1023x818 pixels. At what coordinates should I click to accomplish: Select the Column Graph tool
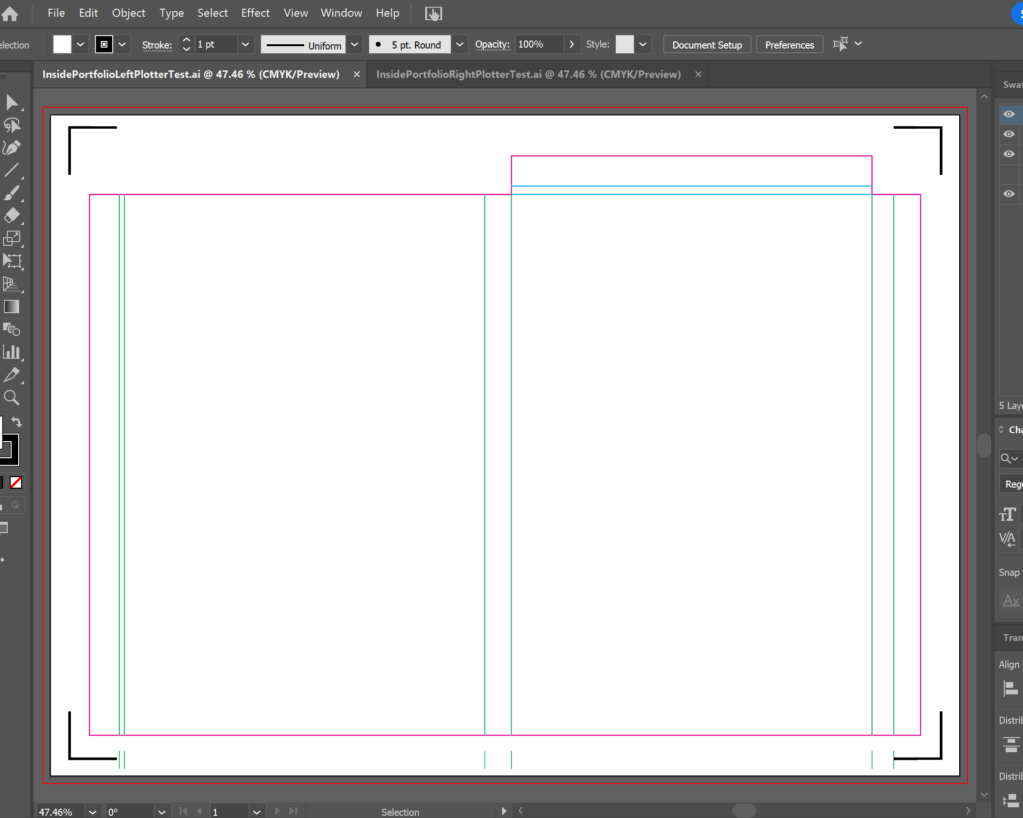12,352
